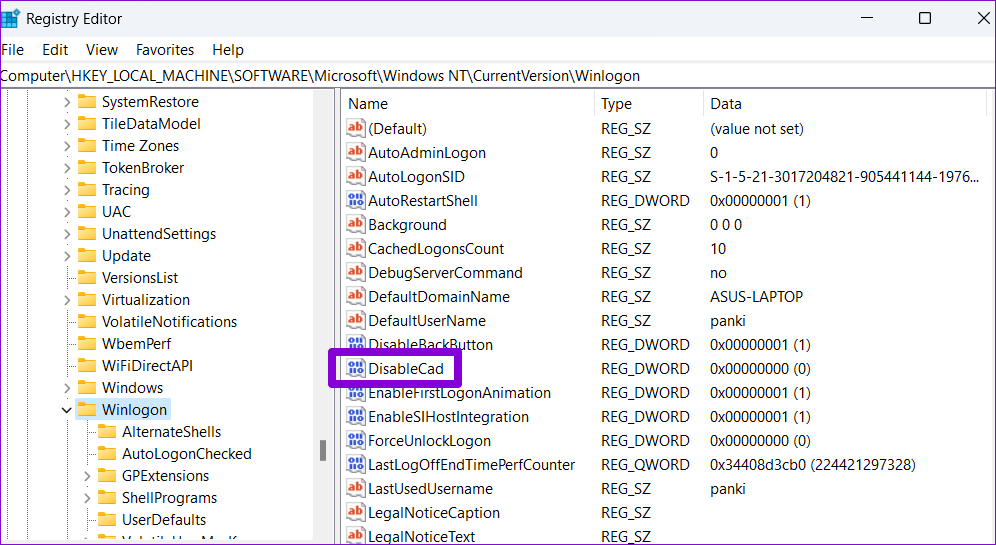The height and width of the screenshot is (545, 996).
Task: Select the UserDefaults subkey
Action: [164, 520]
